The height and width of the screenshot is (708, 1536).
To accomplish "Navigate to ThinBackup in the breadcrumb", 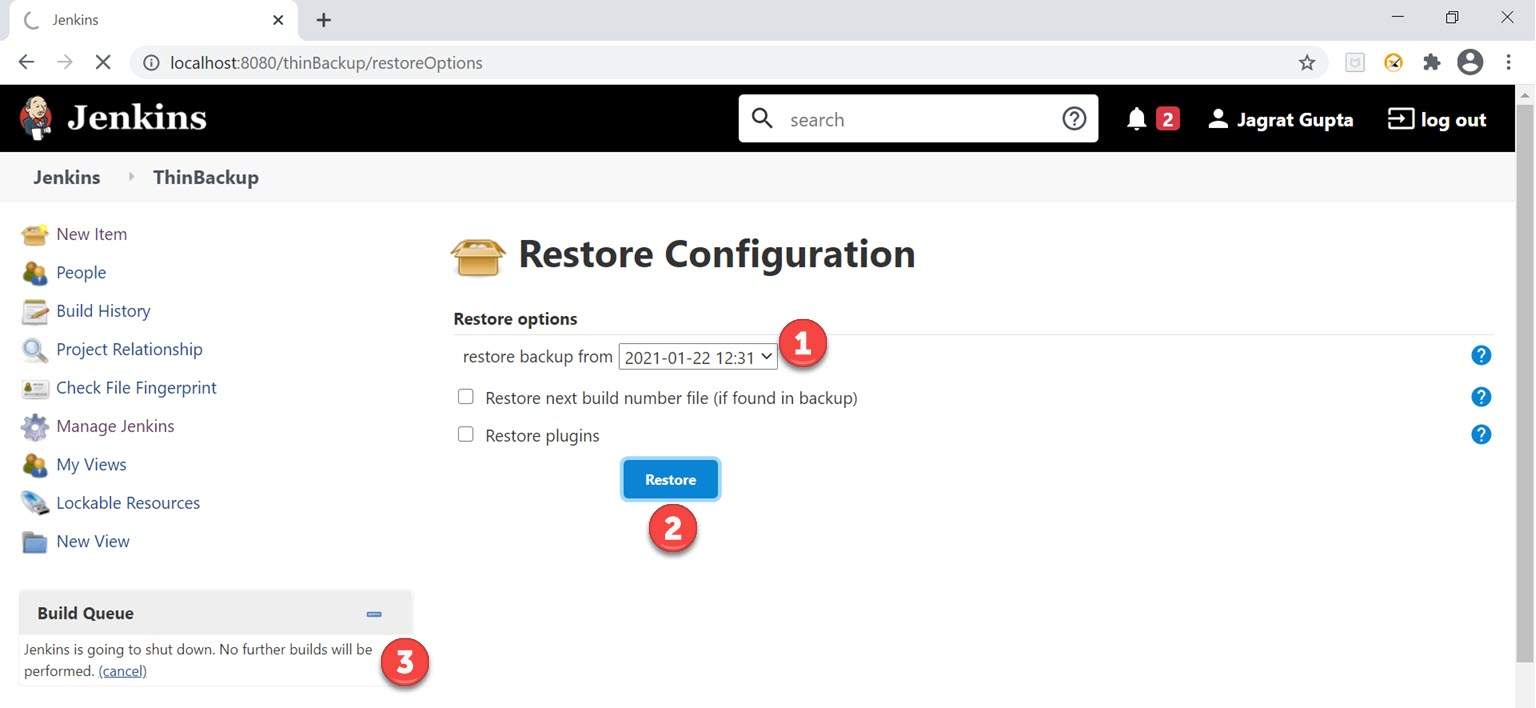I will coord(205,177).
